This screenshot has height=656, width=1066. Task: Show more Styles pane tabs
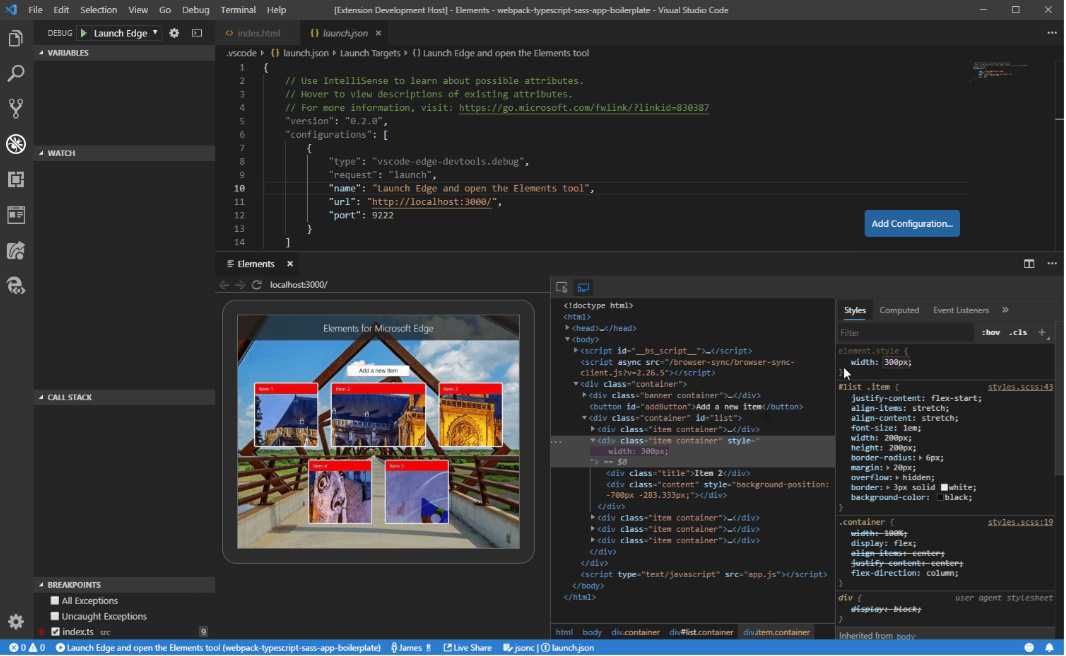point(1005,310)
